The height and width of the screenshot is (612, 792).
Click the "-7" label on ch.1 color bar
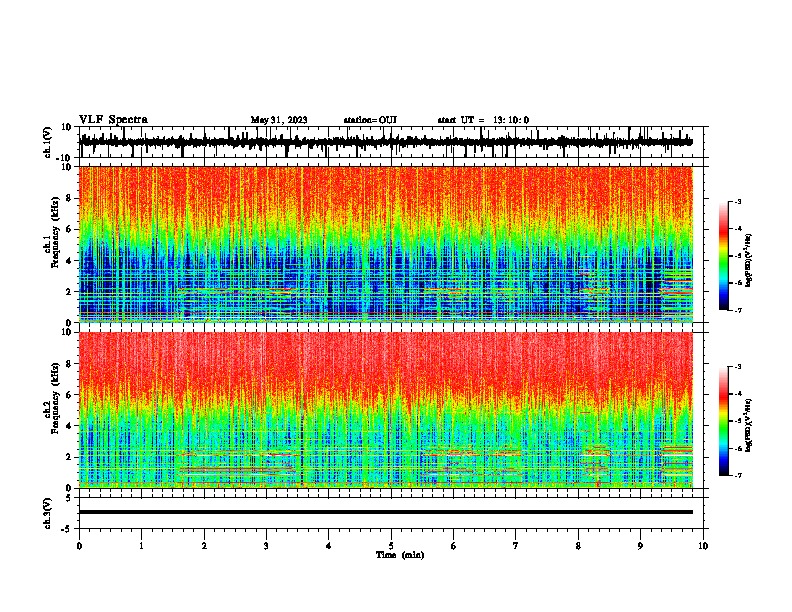[x=738, y=310]
